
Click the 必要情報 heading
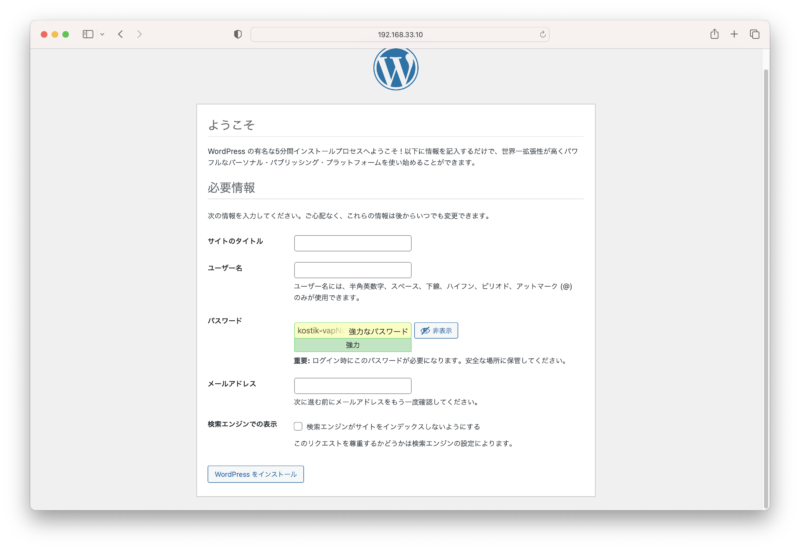pos(231,188)
